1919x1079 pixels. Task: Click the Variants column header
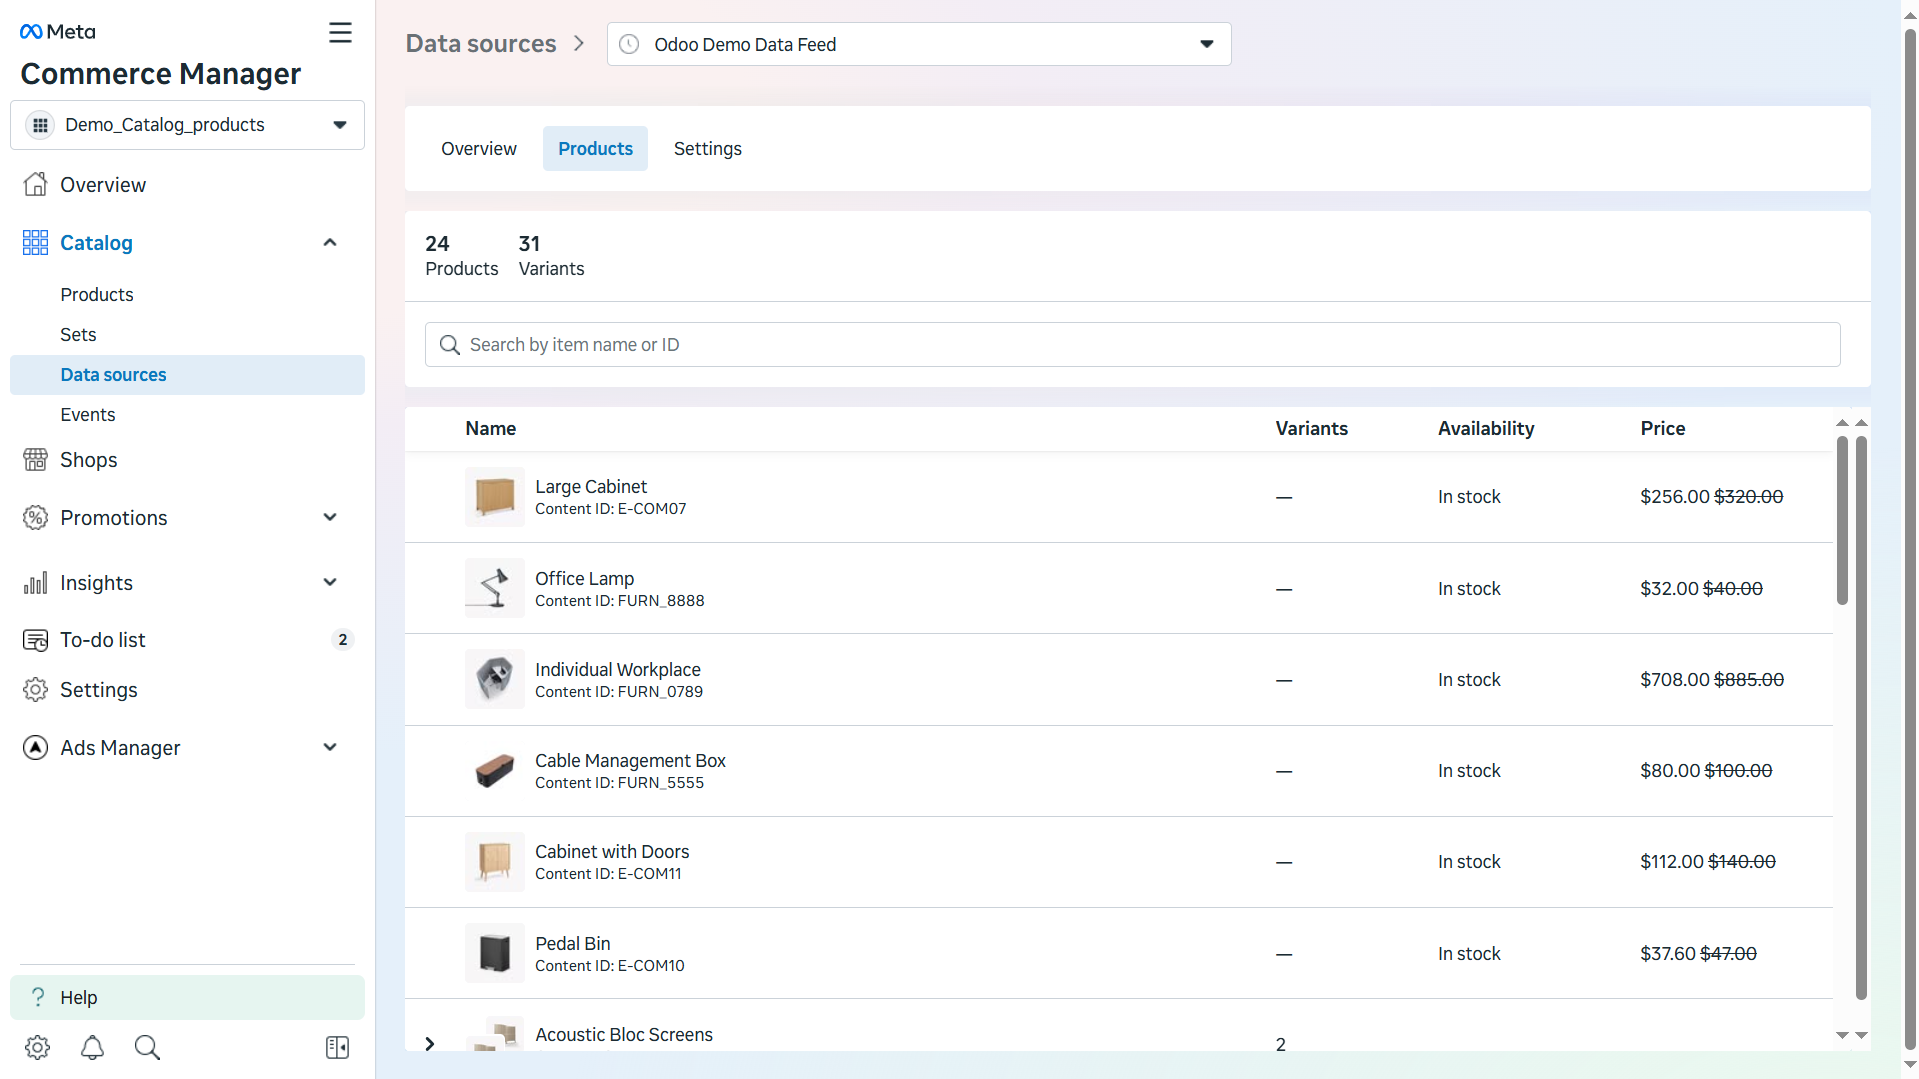click(x=1312, y=428)
